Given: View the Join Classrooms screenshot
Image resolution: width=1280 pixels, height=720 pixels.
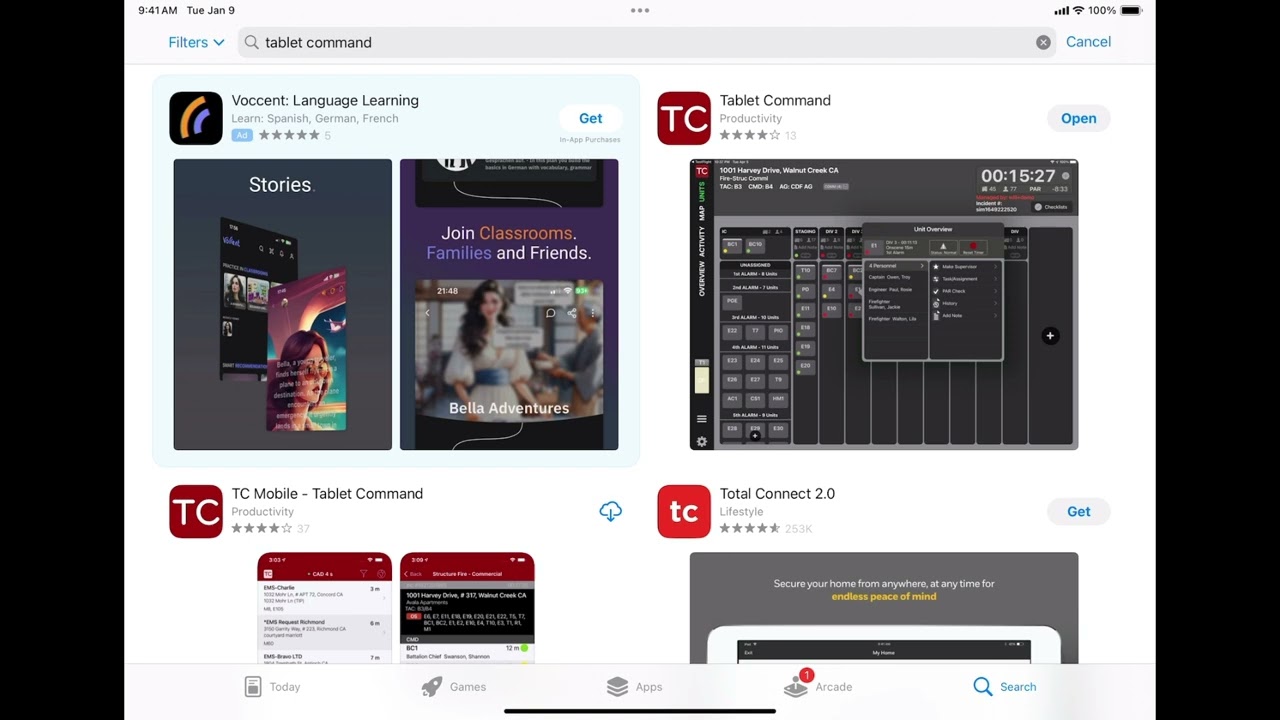Looking at the screenshot, I should coord(509,304).
